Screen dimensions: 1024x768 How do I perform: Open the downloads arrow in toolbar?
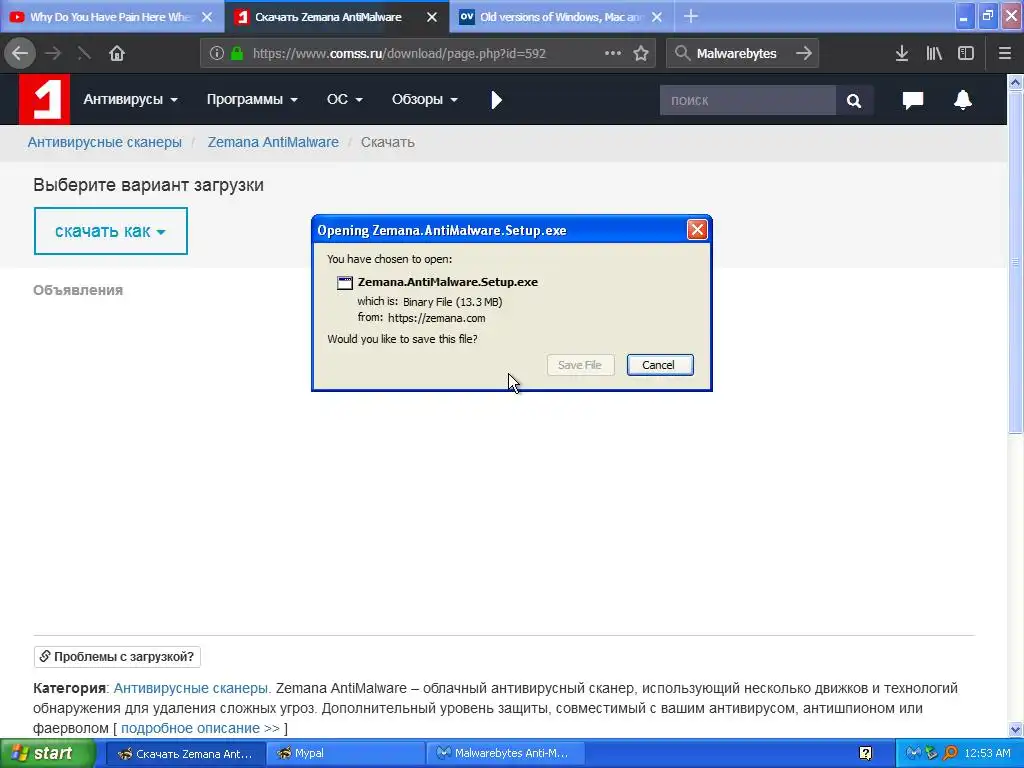pos(902,53)
